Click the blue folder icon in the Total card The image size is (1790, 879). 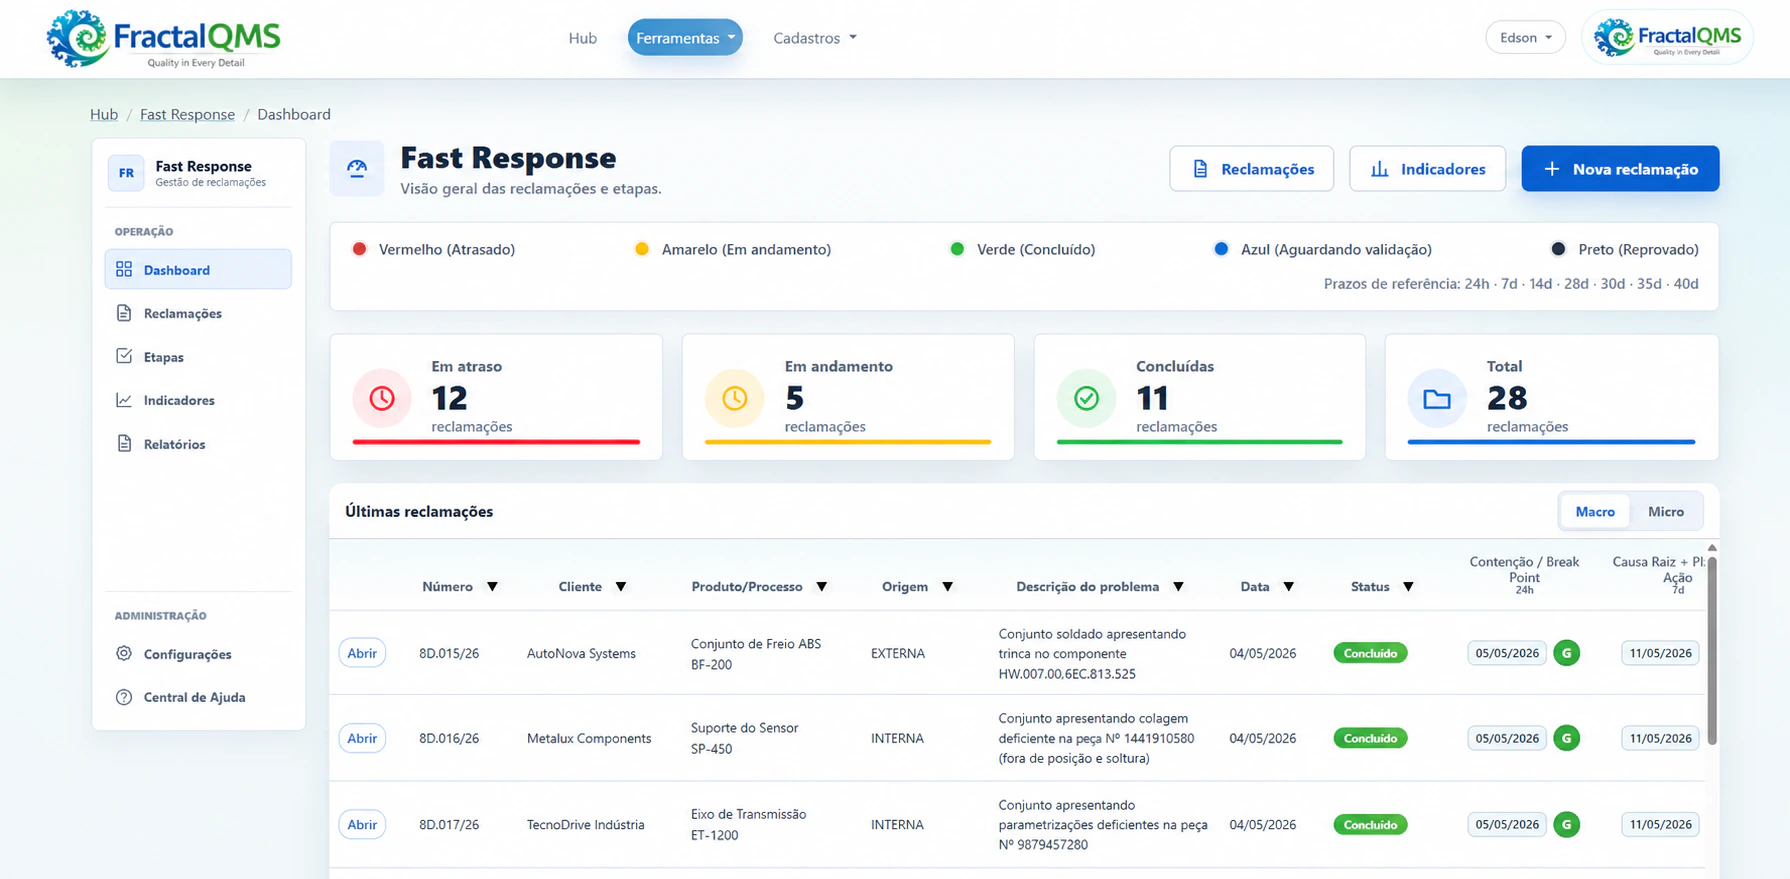(x=1437, y=398)
